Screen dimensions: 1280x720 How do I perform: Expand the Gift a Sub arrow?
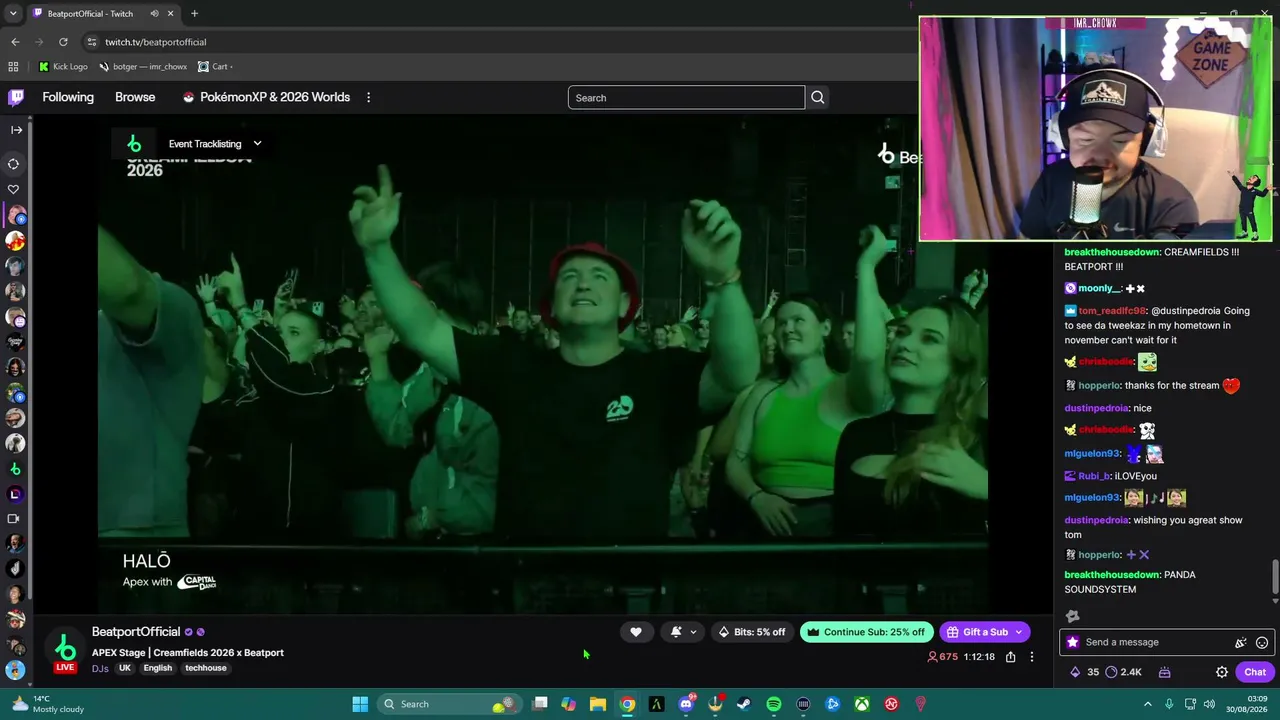[1019, 632]
